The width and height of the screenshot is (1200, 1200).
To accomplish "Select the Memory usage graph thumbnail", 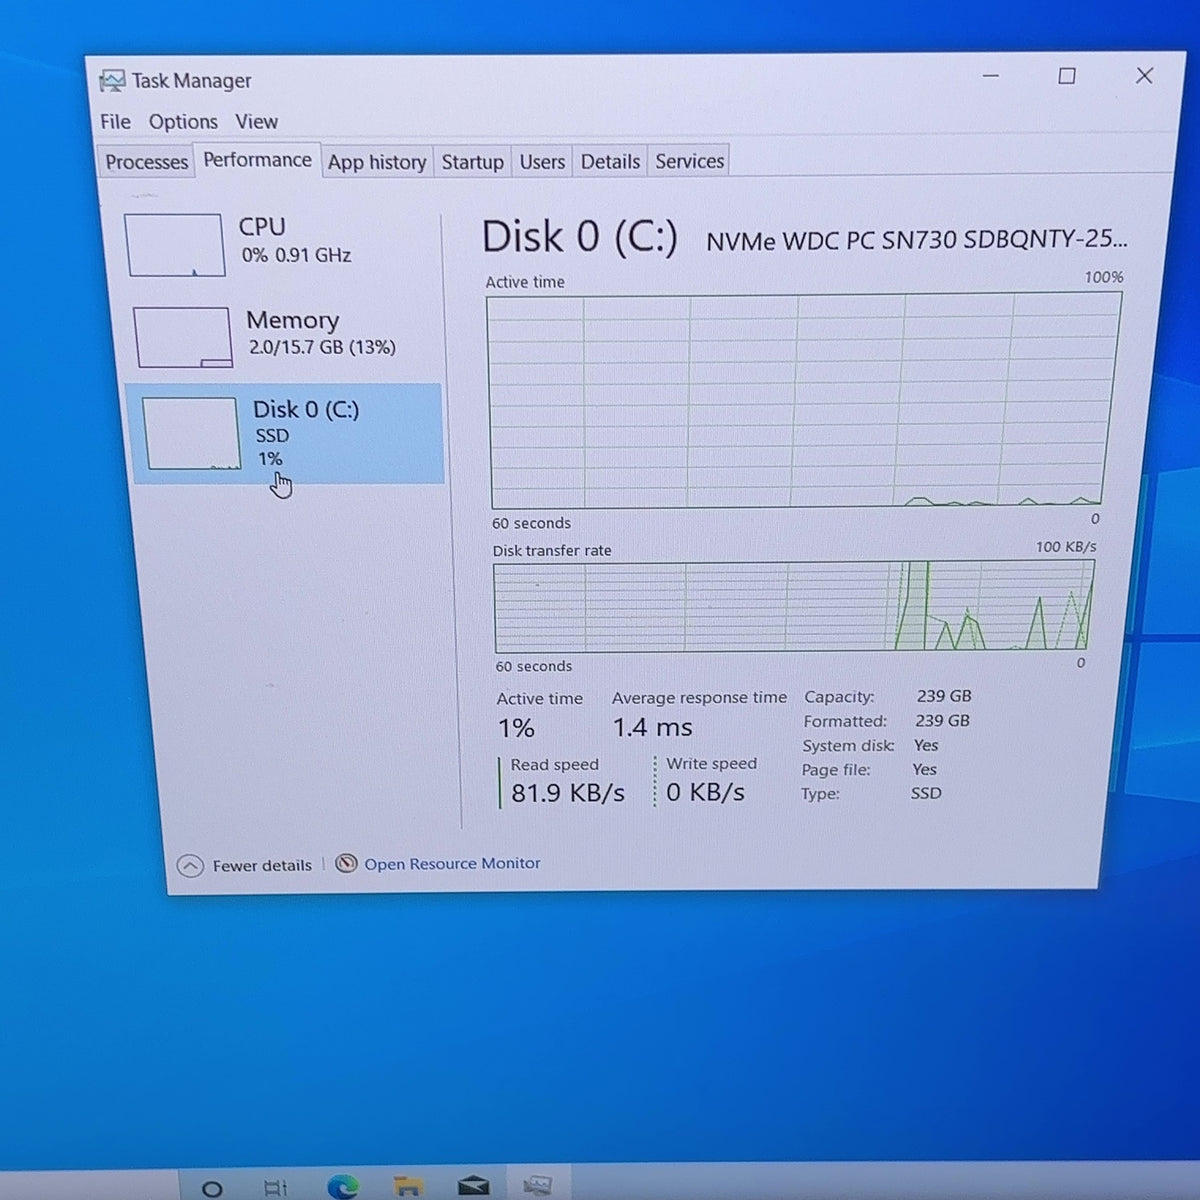I will pos(183,338).
